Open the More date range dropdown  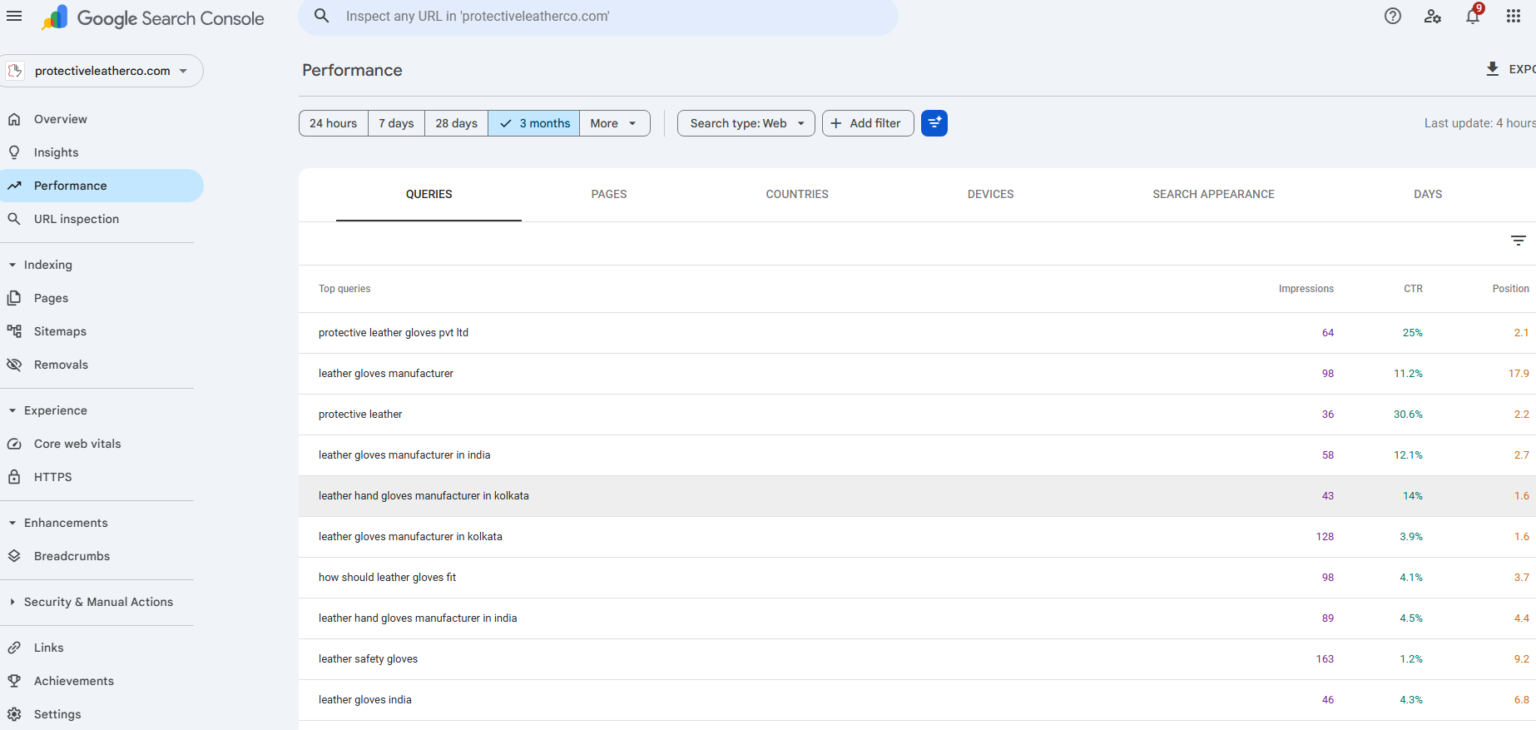pos(614,123)
